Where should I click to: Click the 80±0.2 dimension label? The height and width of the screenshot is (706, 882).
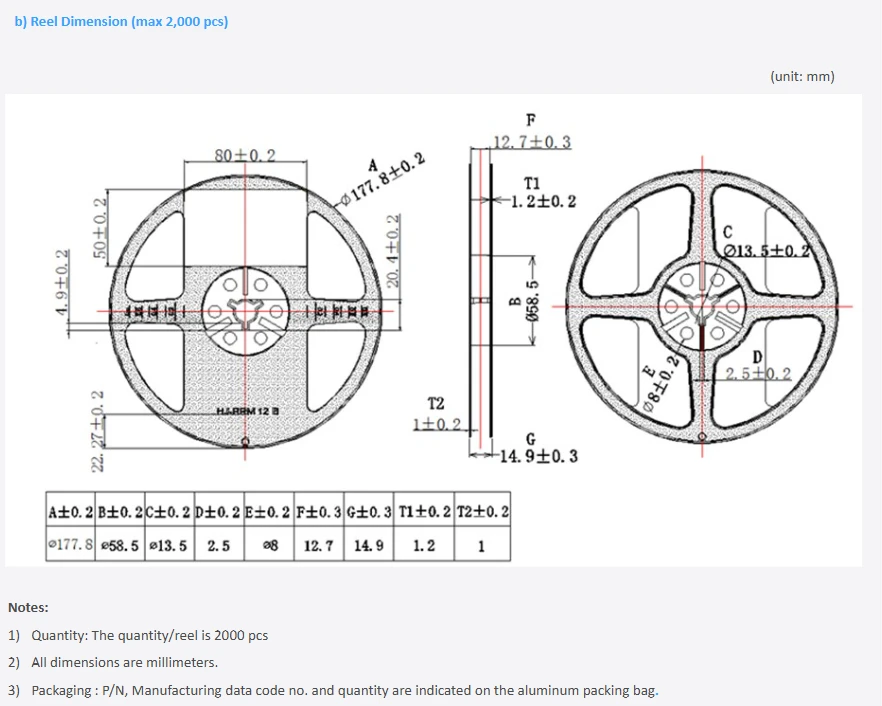tap(245, 155)
